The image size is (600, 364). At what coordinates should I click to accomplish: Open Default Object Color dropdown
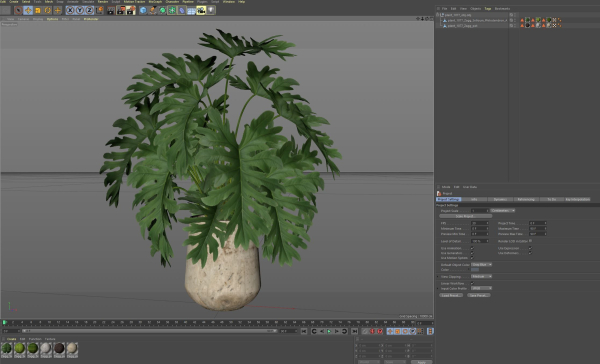click(x=482, y=264)
